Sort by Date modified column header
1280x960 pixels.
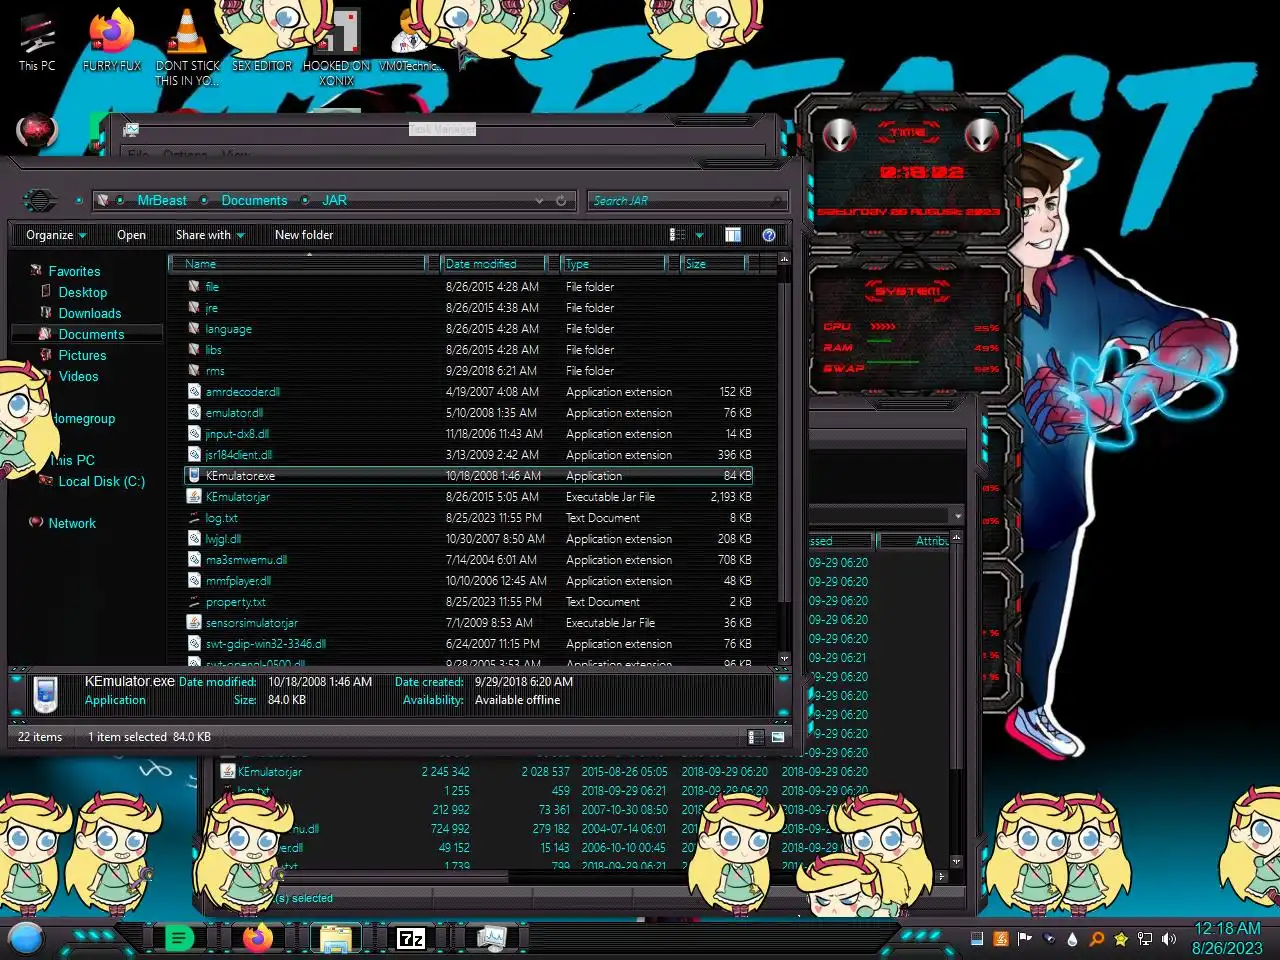point(494,264)
